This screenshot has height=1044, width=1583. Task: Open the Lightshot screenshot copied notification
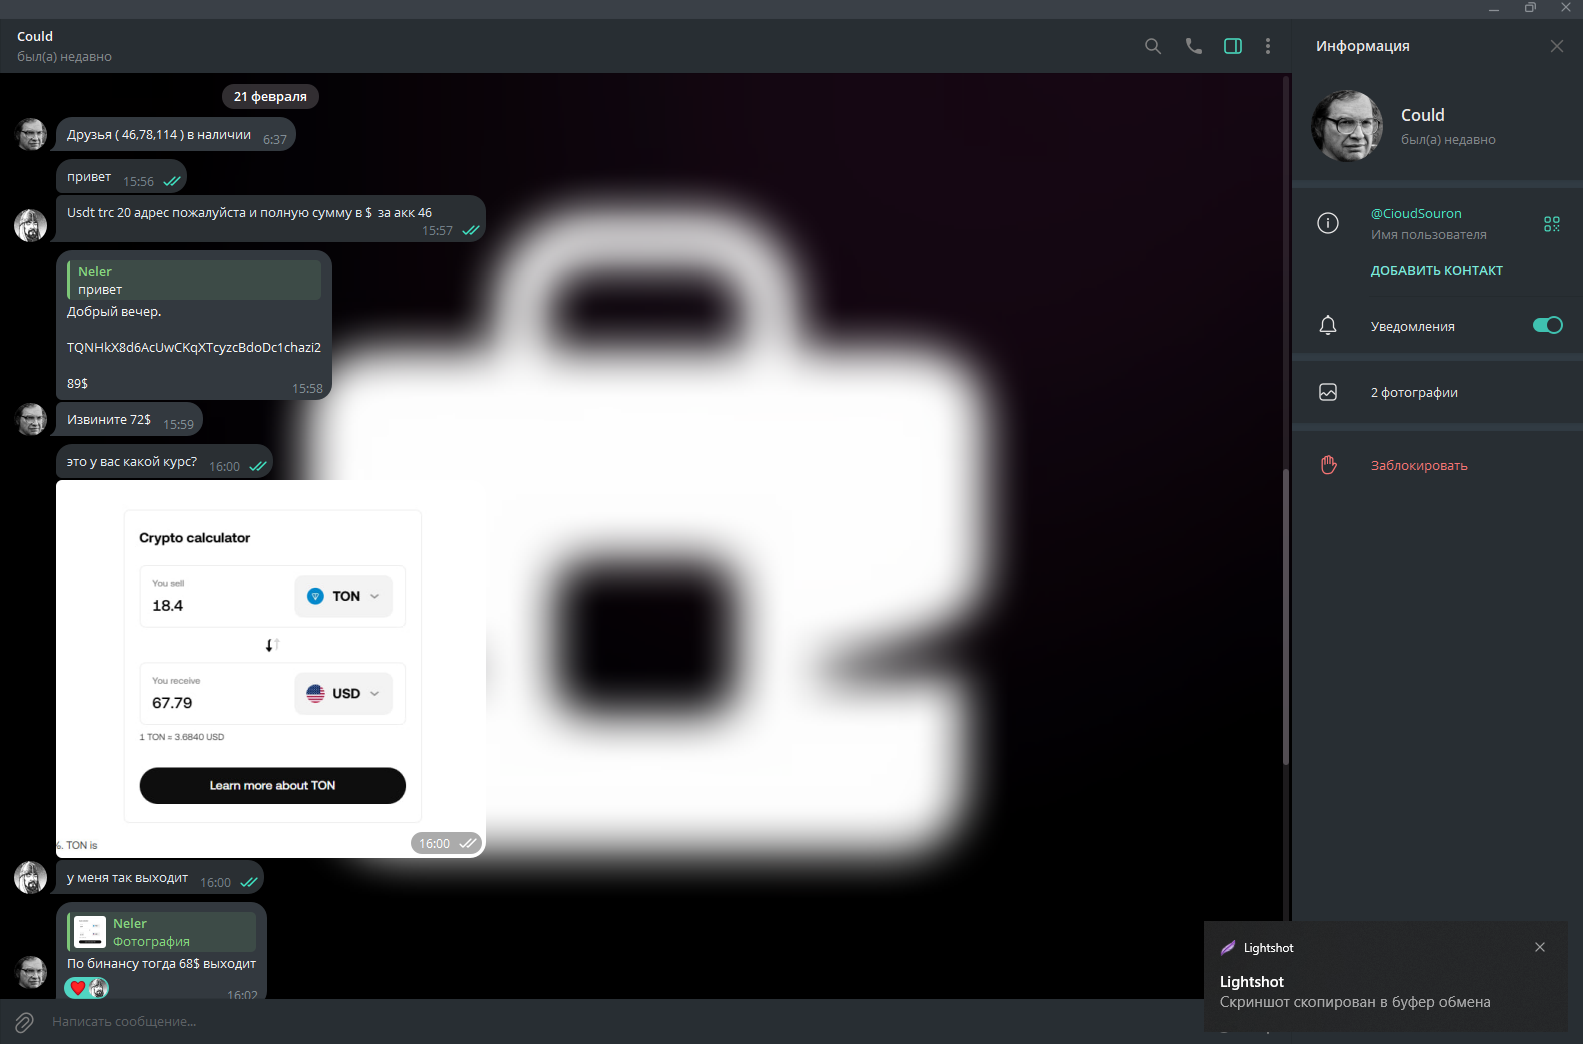[x=1385, y=977]
